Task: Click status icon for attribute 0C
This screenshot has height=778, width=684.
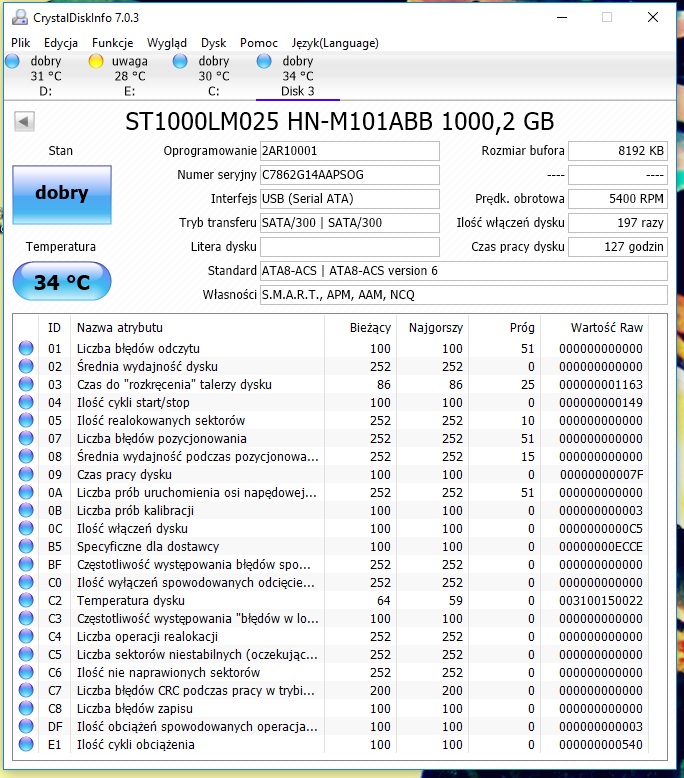Action: (x=26, y=528)
